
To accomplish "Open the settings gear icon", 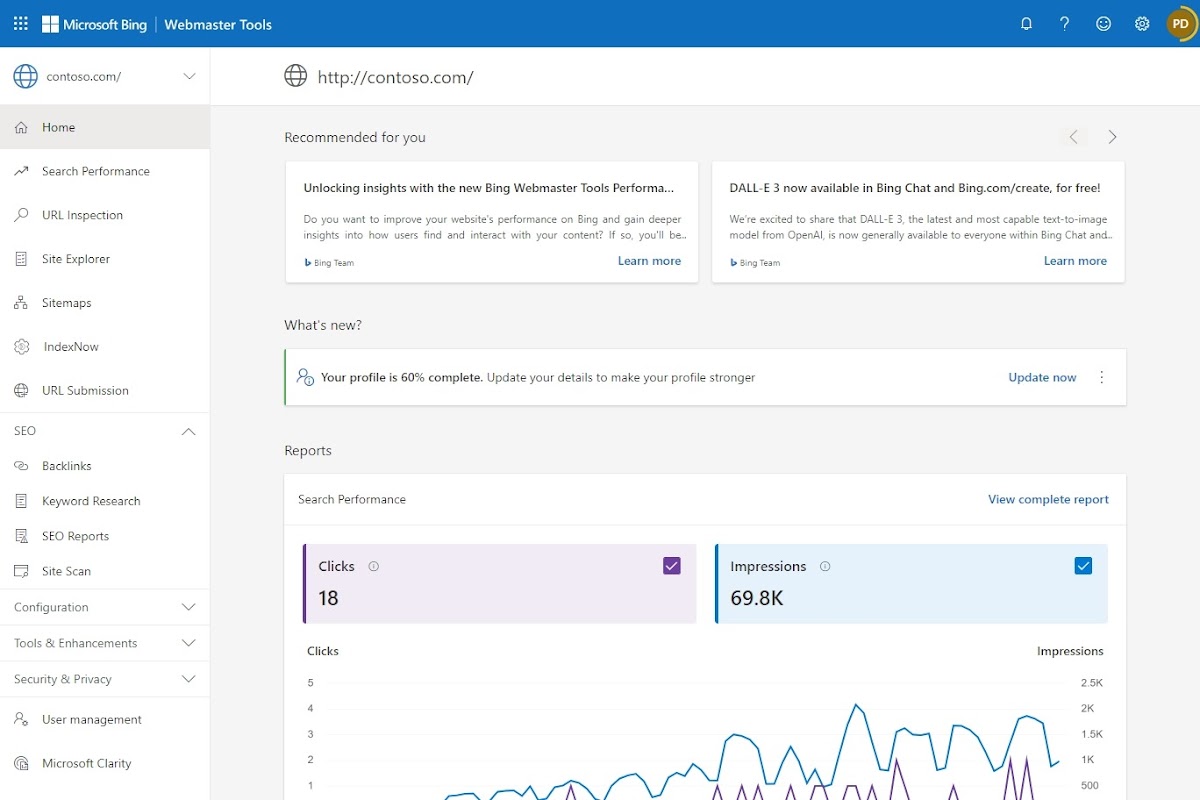I will tap(1142, 24).
